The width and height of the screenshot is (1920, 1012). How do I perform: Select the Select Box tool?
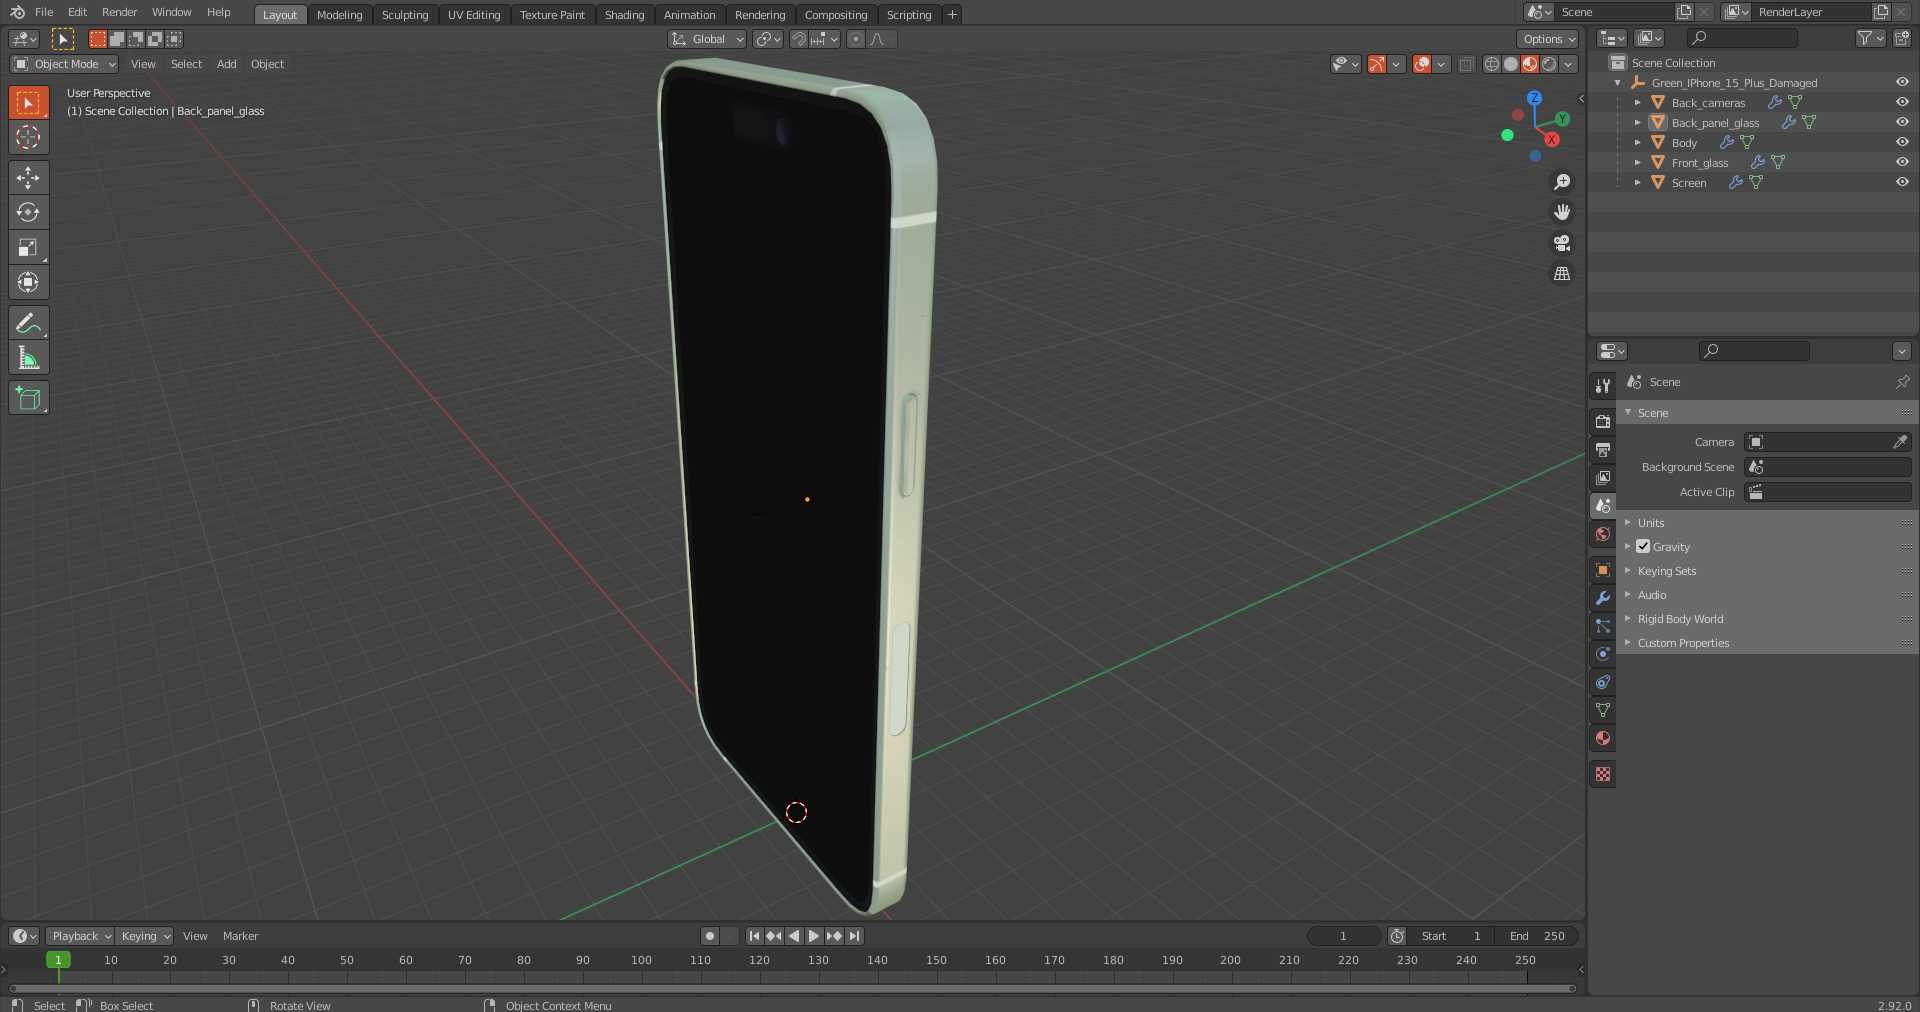(28, 102)
